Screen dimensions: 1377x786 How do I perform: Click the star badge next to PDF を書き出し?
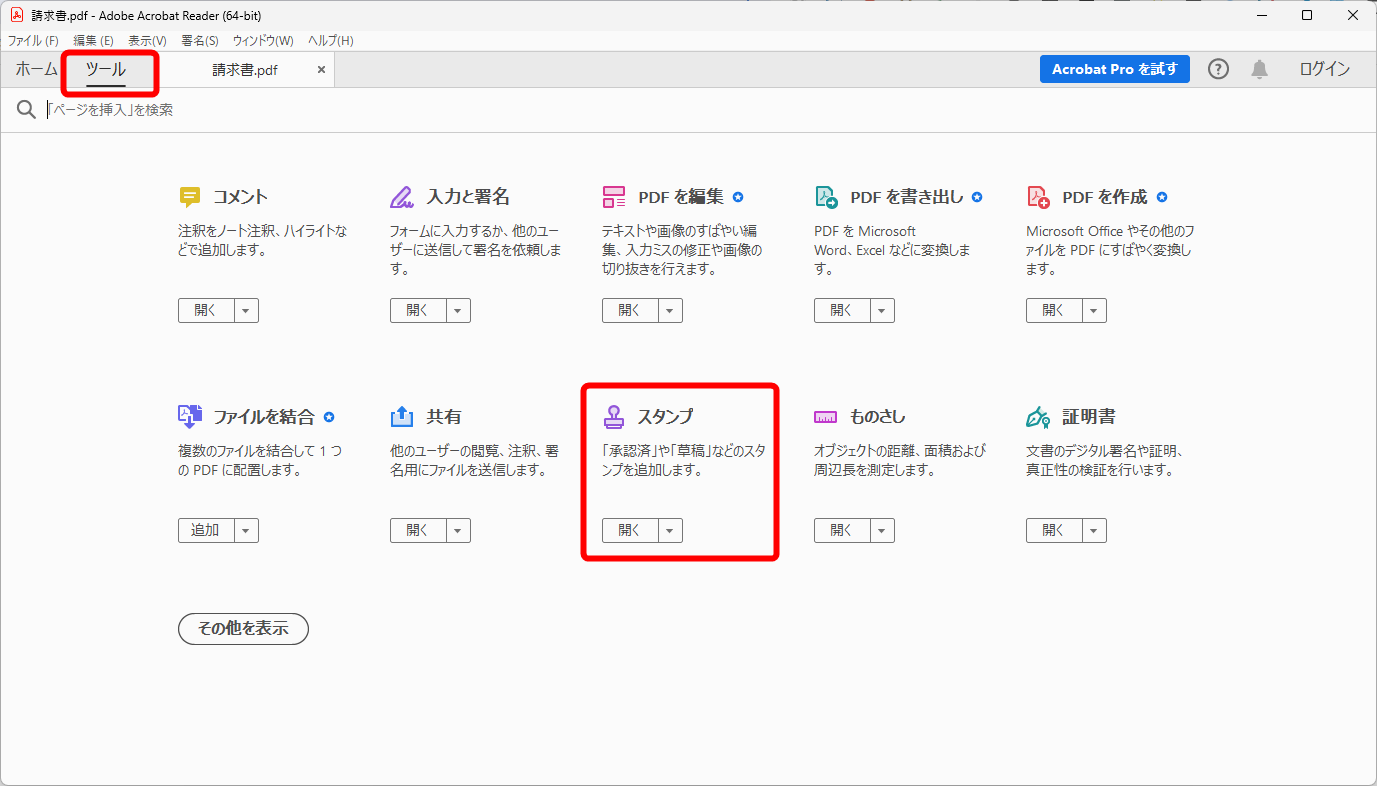tap(977, 197)
